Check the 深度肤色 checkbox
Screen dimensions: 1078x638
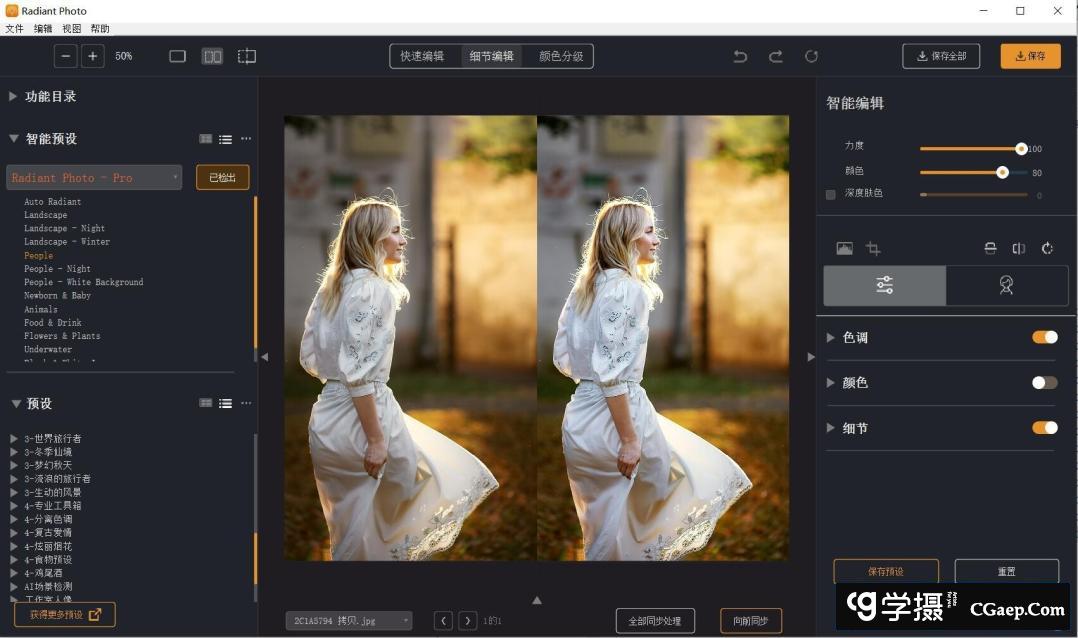[830, 194]
